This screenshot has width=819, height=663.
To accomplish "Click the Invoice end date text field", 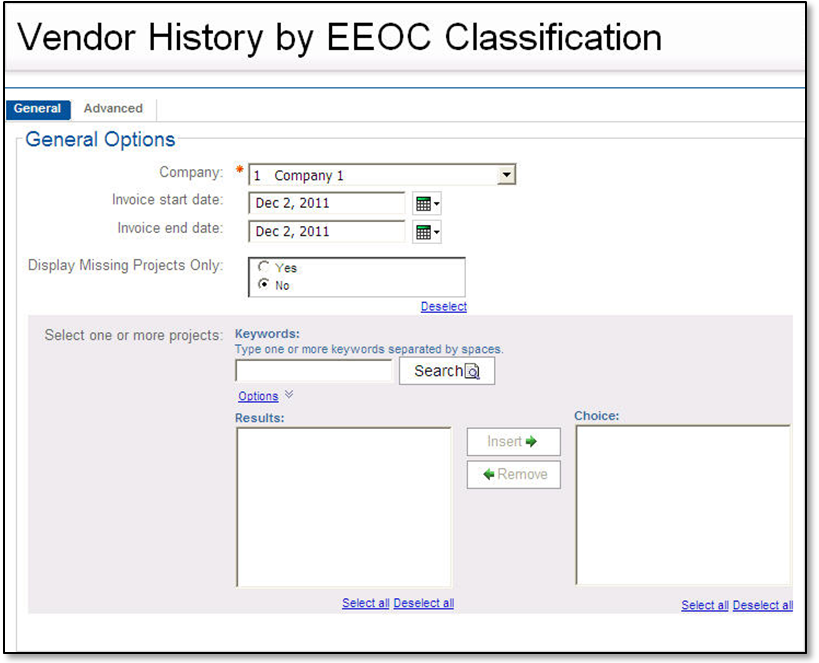I will click(327, 231).
